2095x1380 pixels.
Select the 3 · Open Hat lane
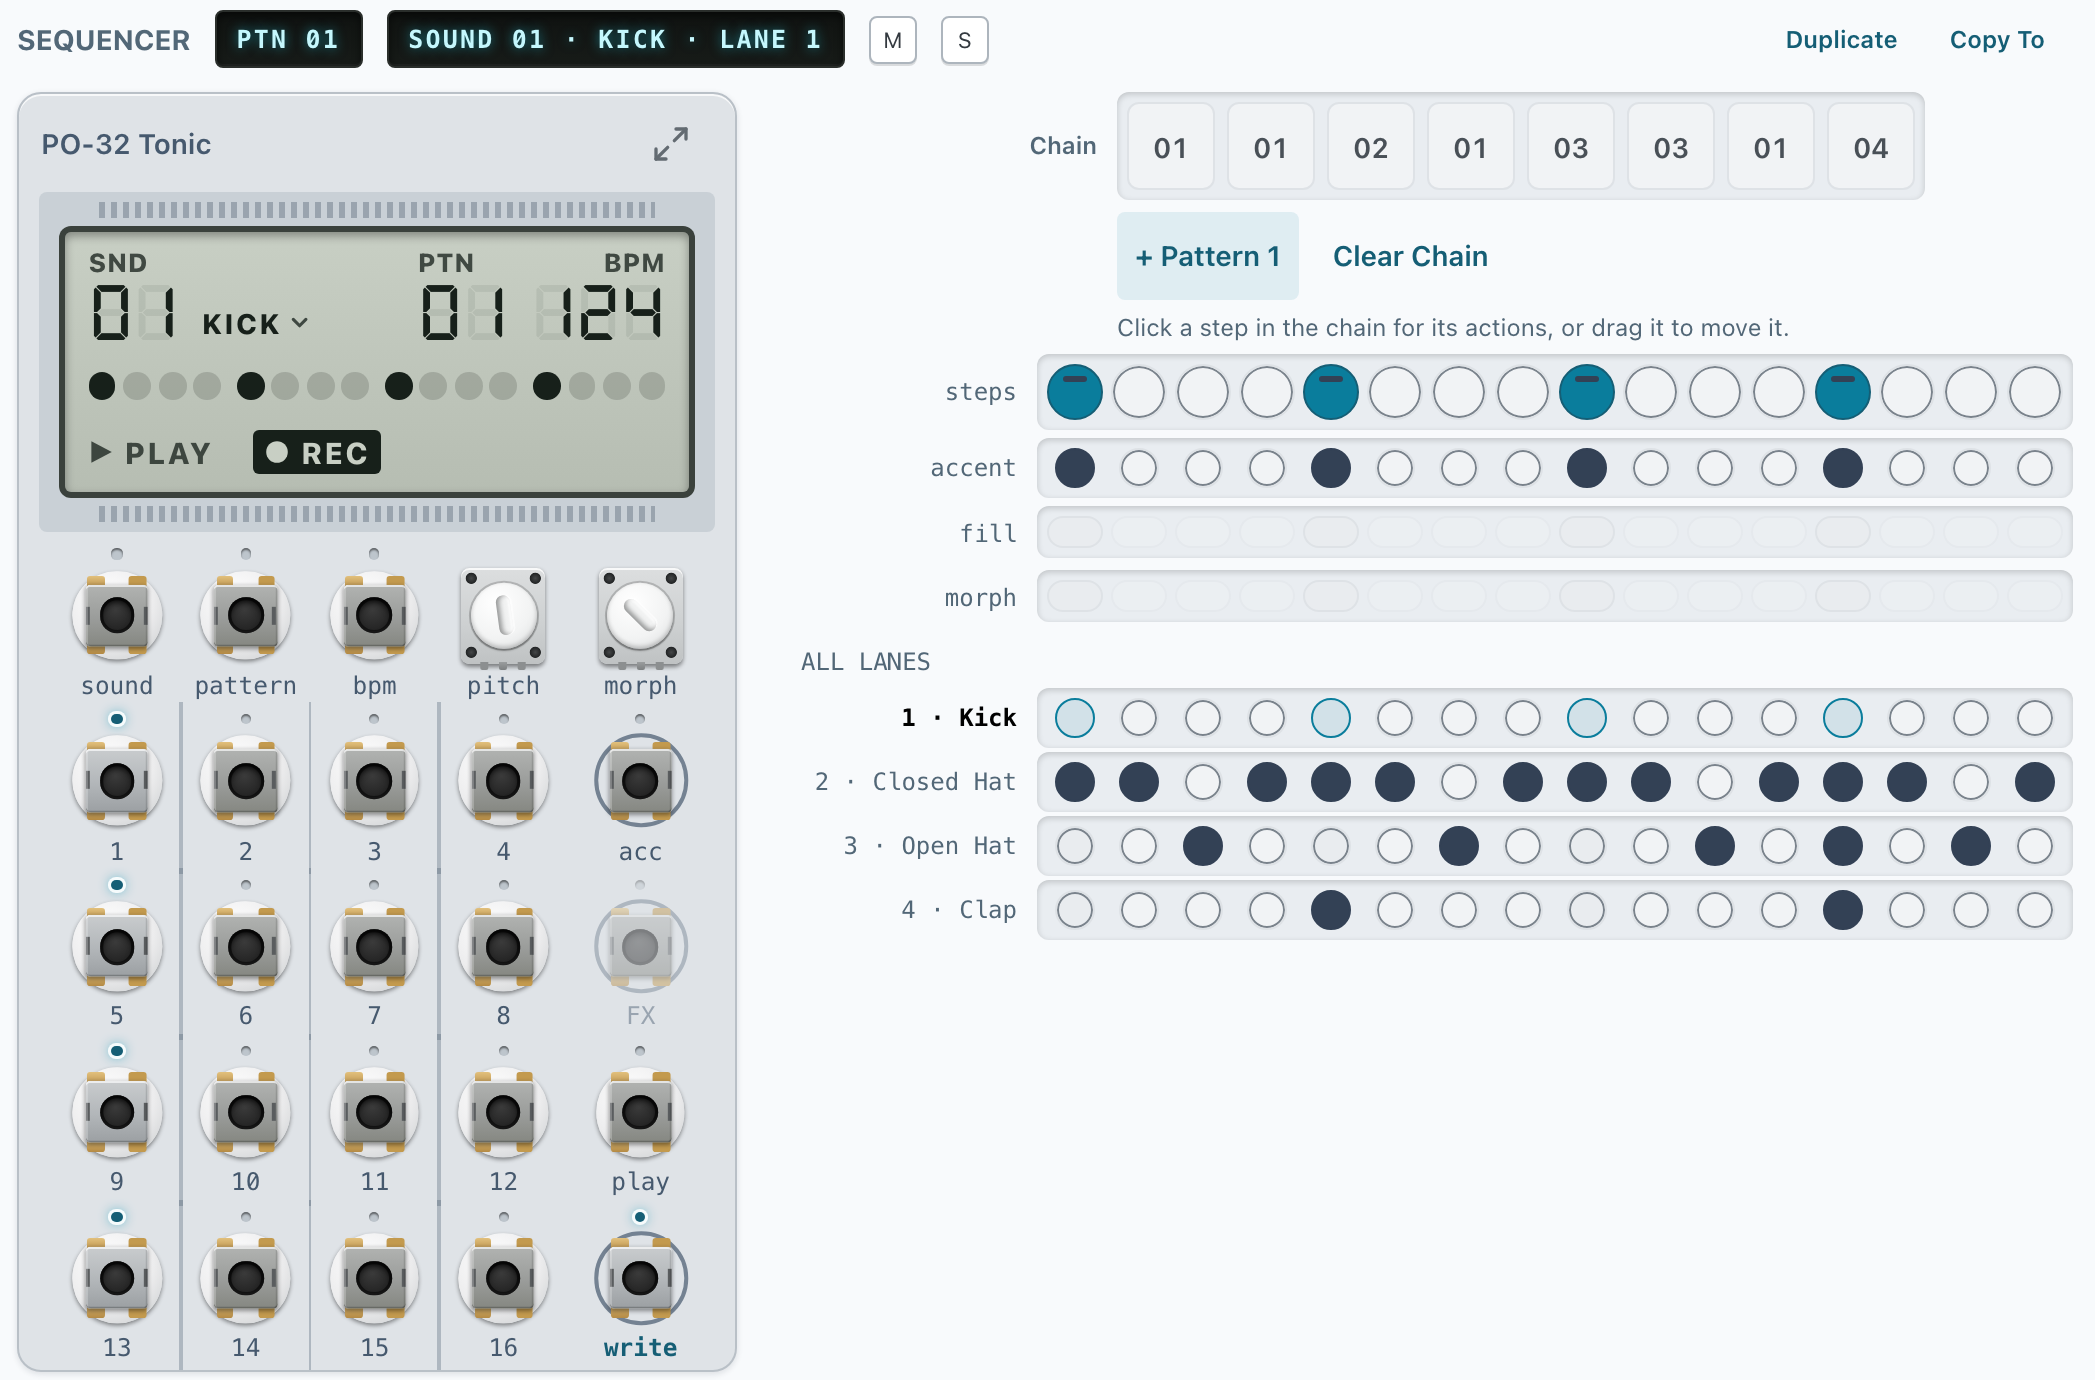click(929, 846)
